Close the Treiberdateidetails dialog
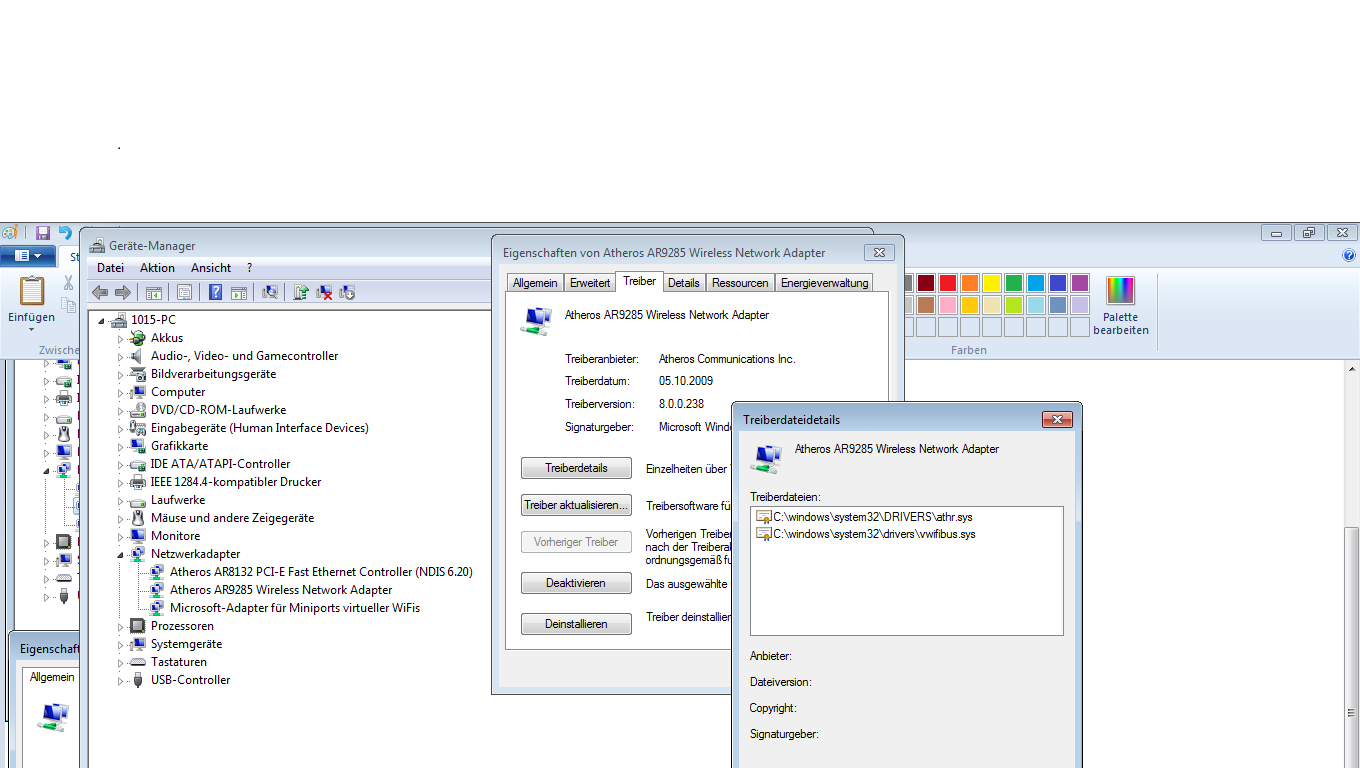Image resolution: width=1360 pixels, height=768 pixels. [1057, 420]
